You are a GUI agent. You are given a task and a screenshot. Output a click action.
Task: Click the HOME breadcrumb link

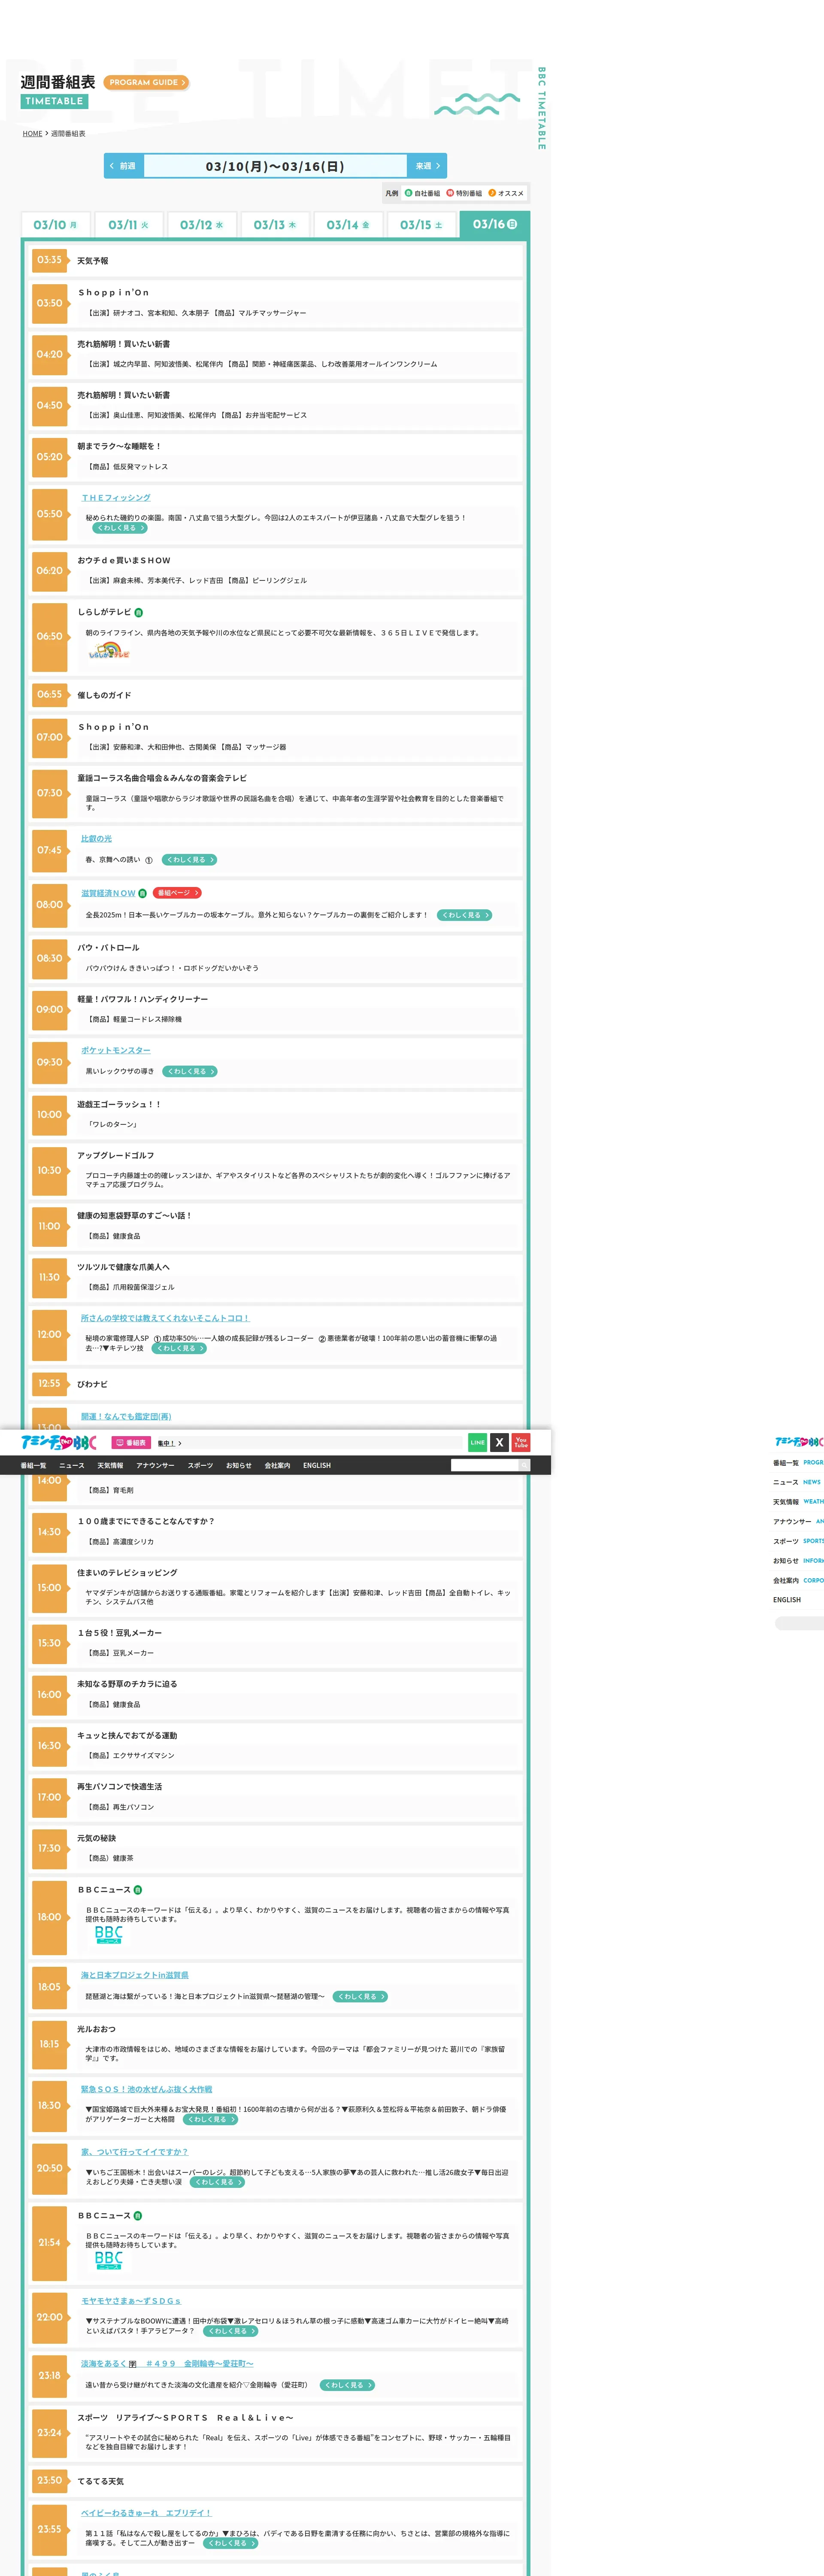32,134
